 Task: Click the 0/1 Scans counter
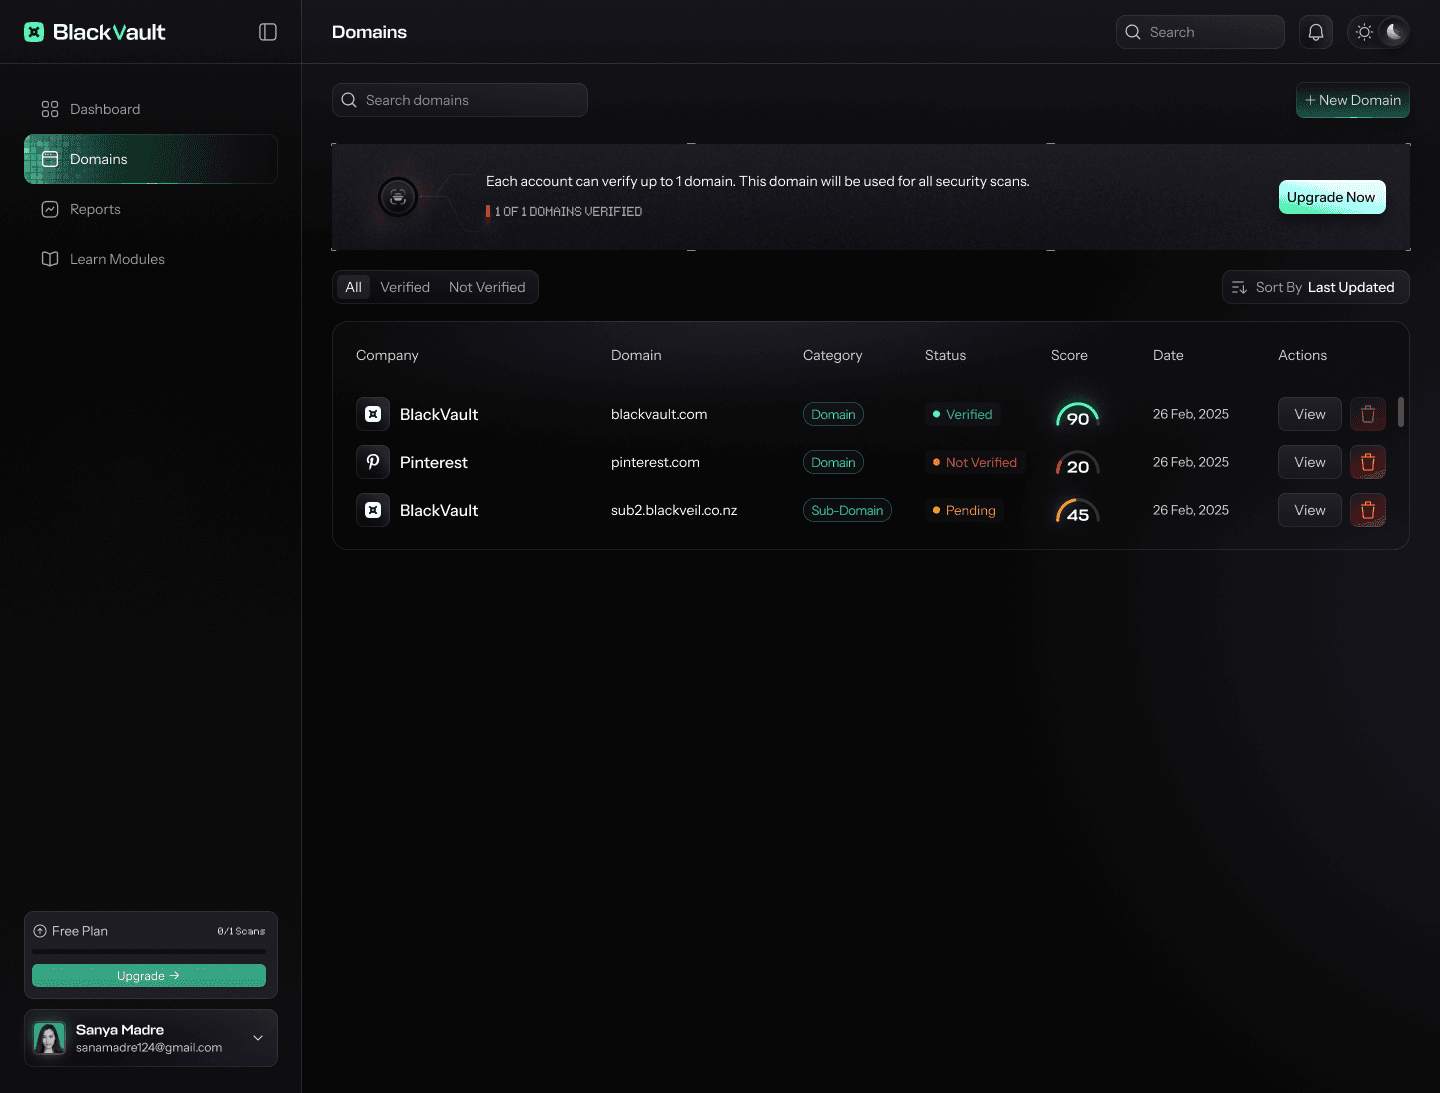pyautogui.click(x=241, y=931)
